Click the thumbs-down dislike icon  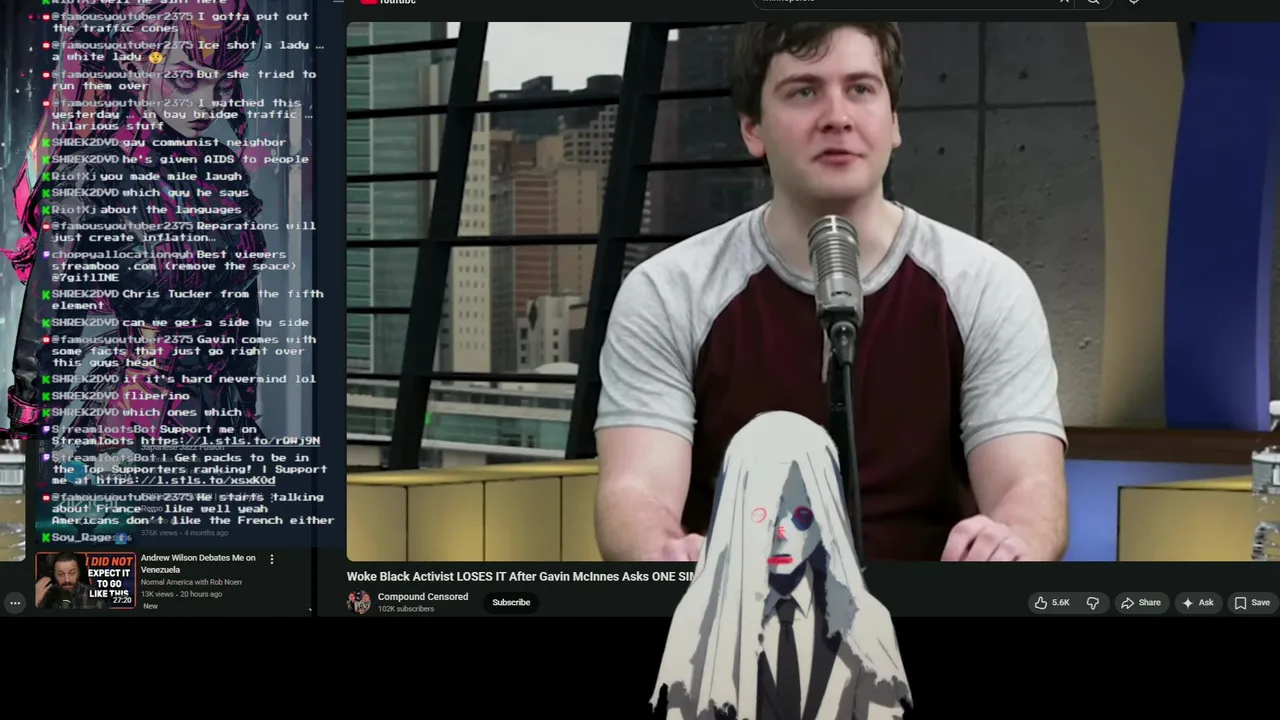pos(1093,602)
